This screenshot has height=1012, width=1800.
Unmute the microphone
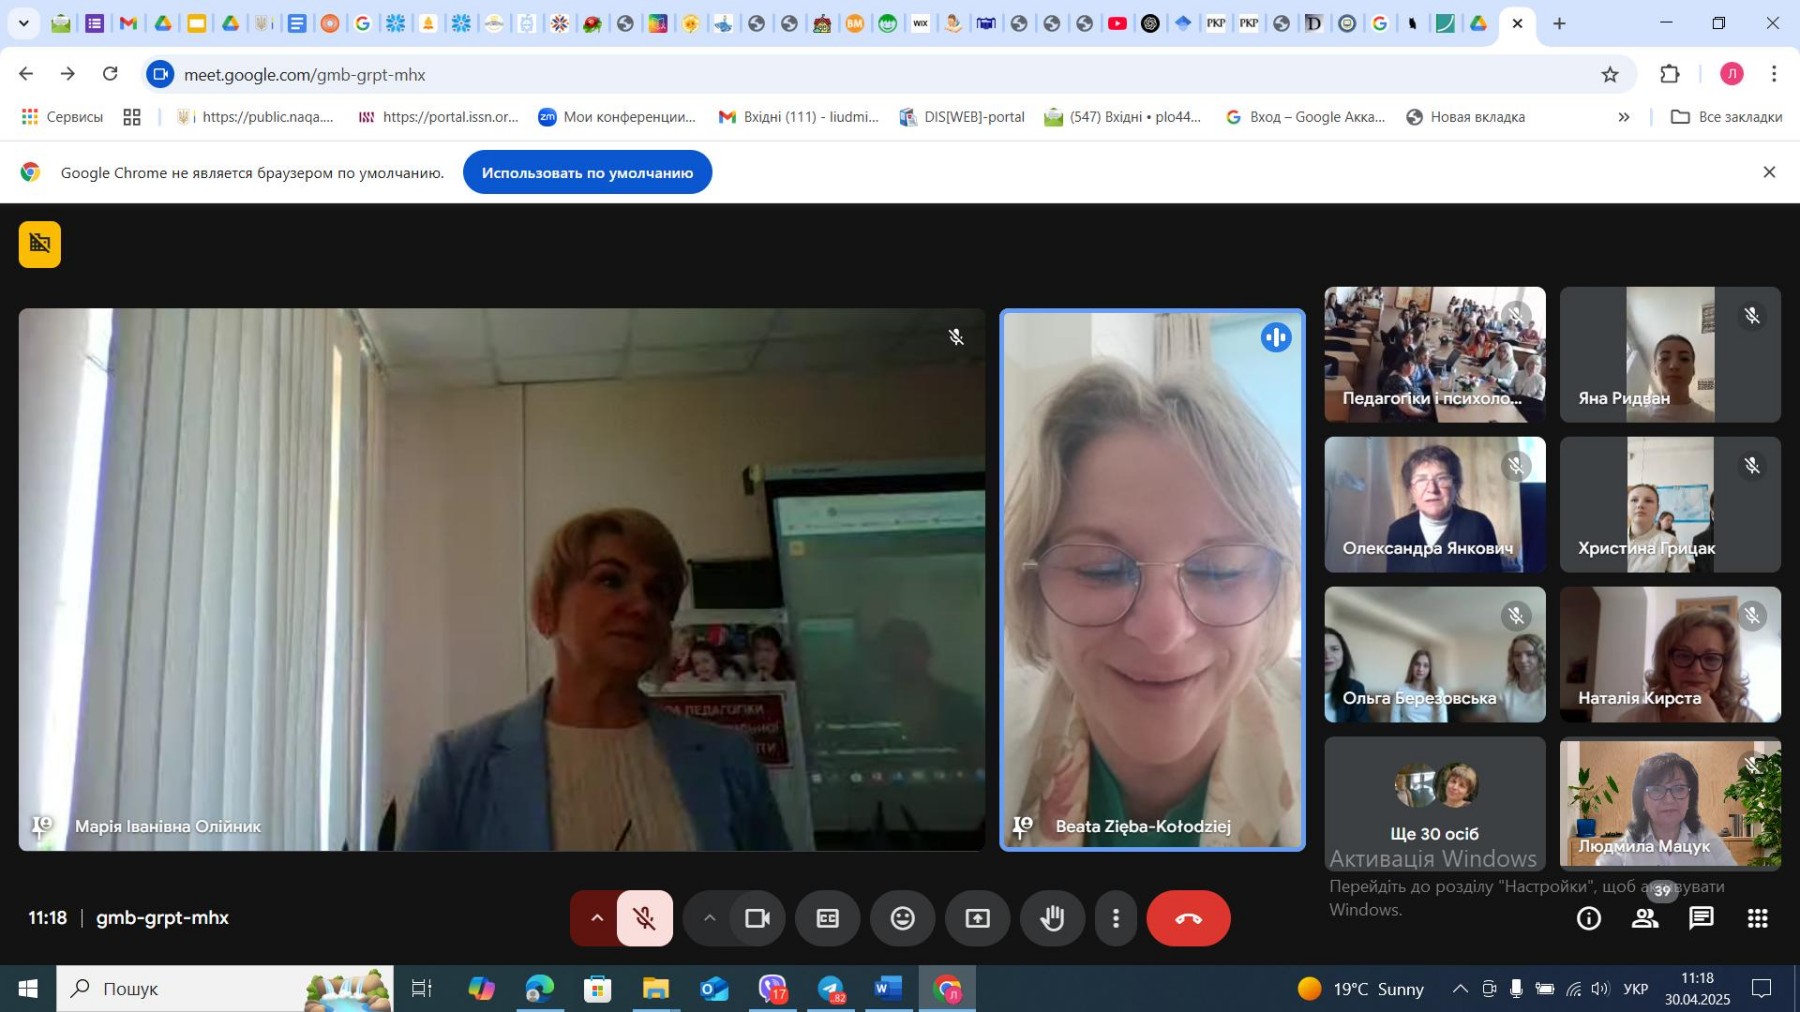point(645,918)
